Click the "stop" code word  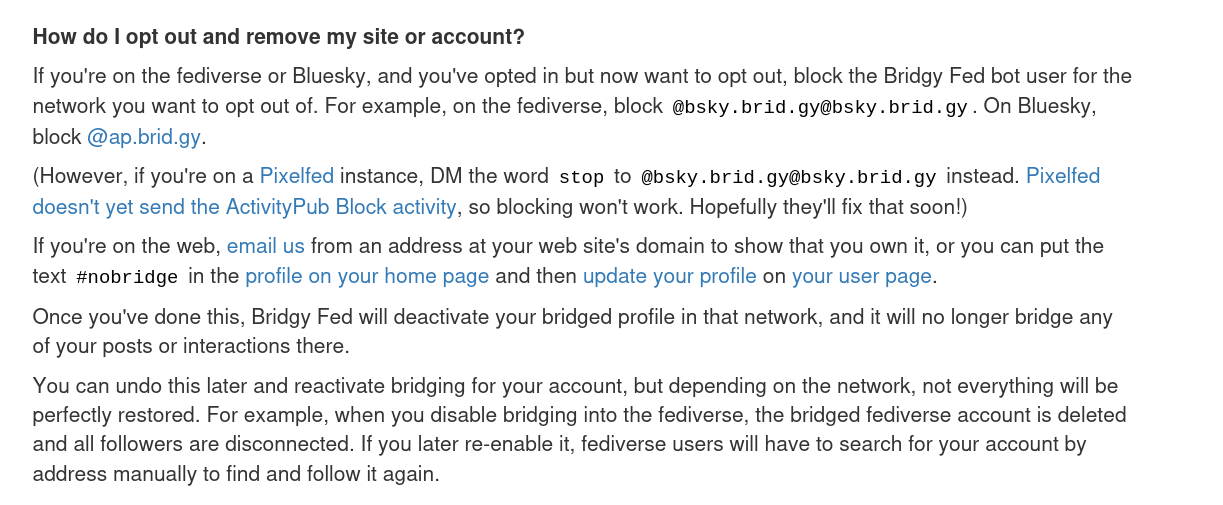(x=581, y=178)
